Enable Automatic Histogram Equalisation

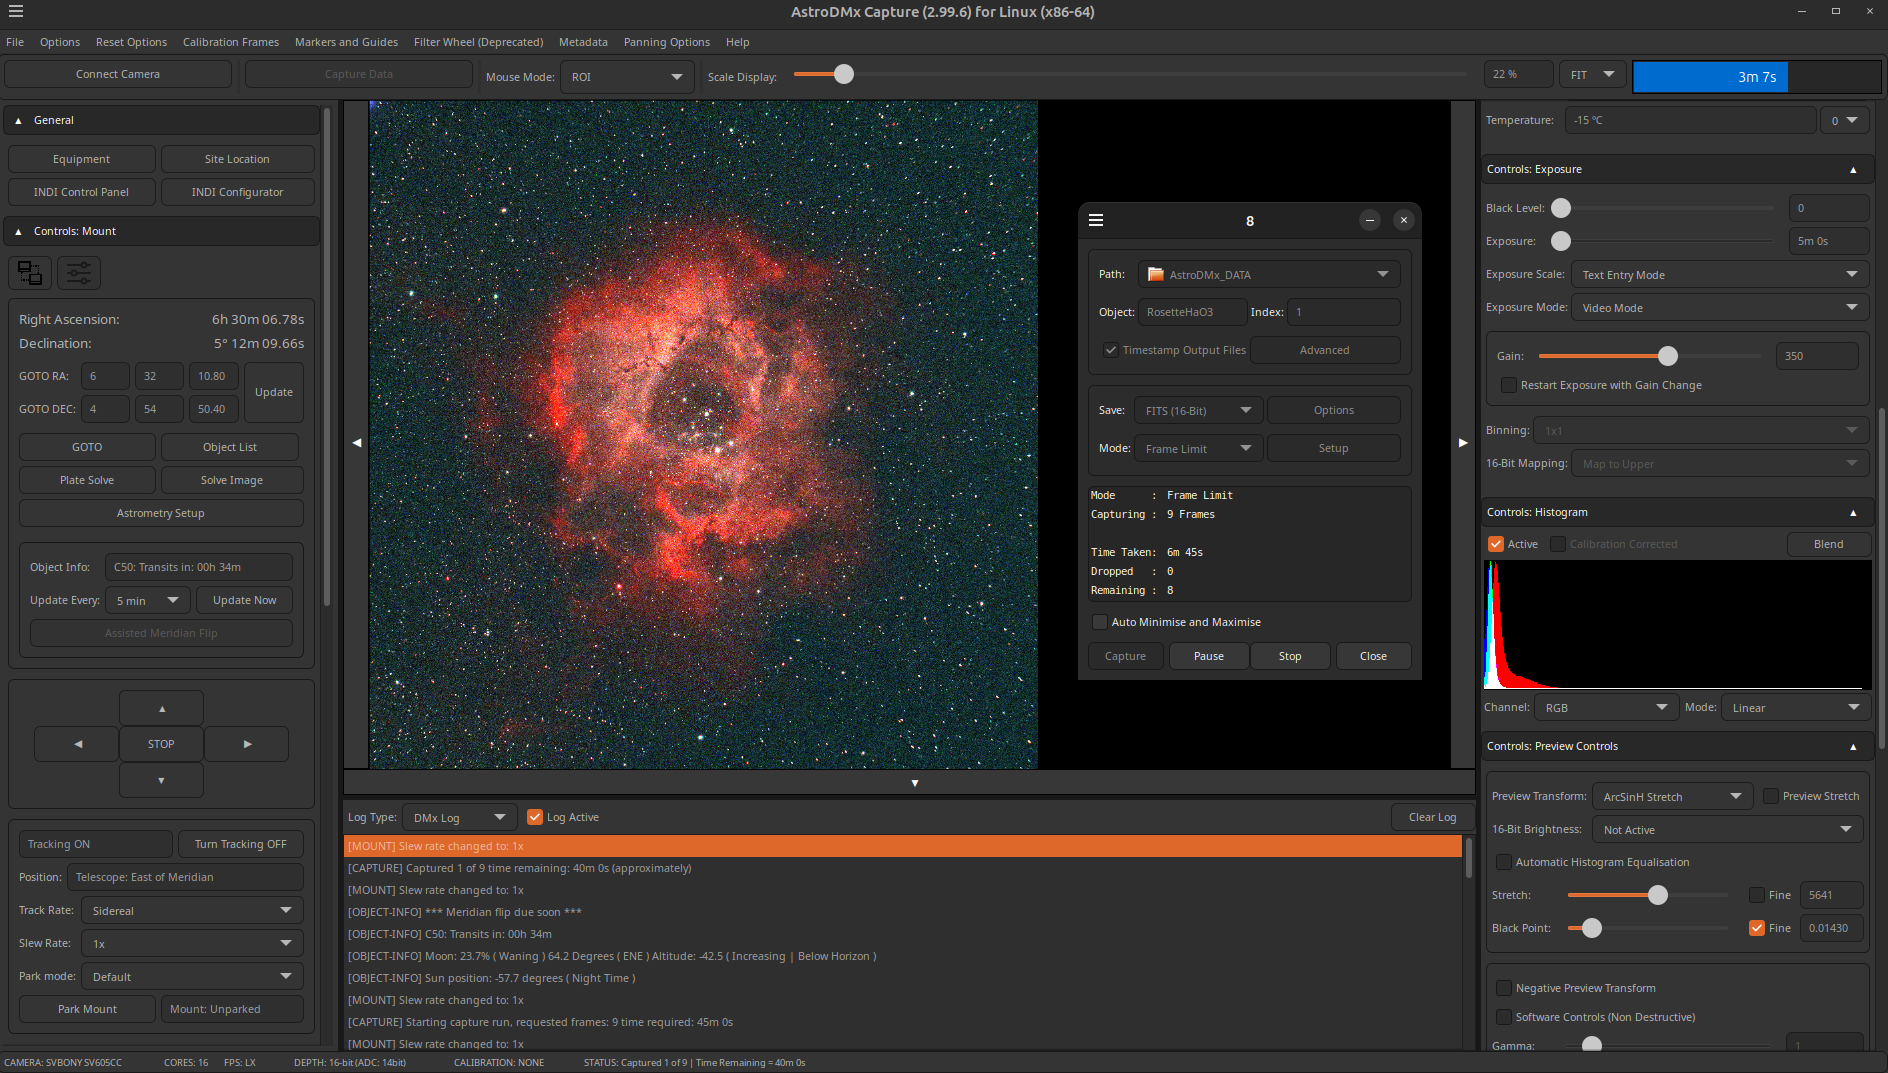click(x=1504, y=862)
